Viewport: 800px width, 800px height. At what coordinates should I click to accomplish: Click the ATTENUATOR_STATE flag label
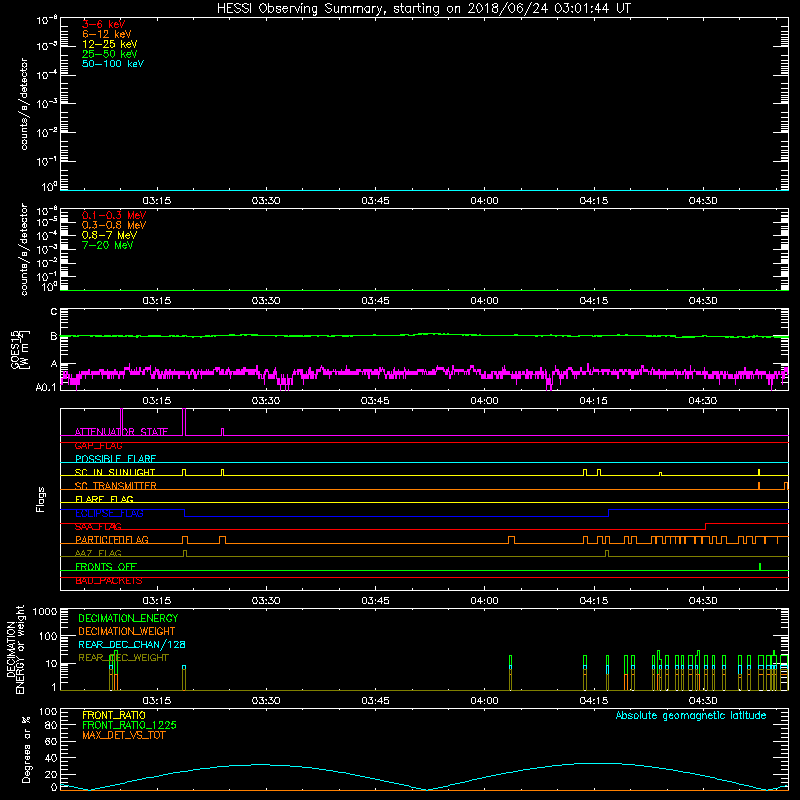121,432
